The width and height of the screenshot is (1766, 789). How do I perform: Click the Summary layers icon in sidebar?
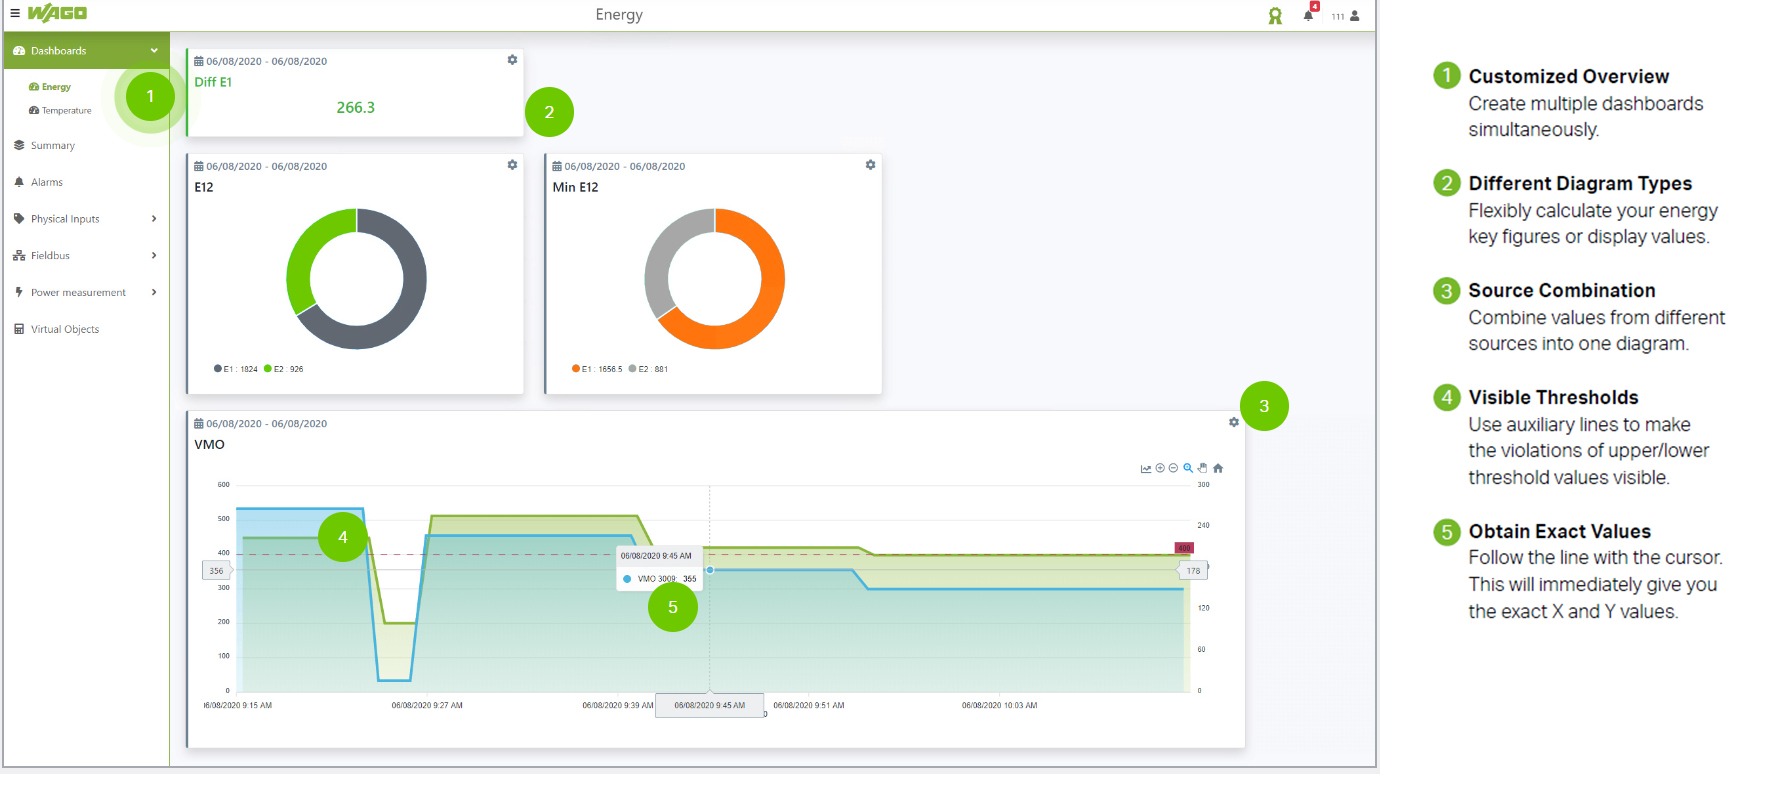[19, 145]
